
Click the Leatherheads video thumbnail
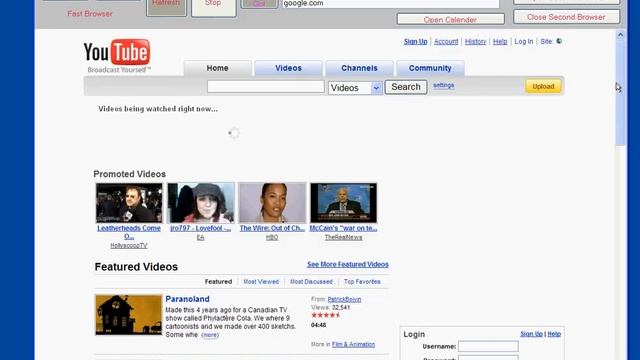129,203
